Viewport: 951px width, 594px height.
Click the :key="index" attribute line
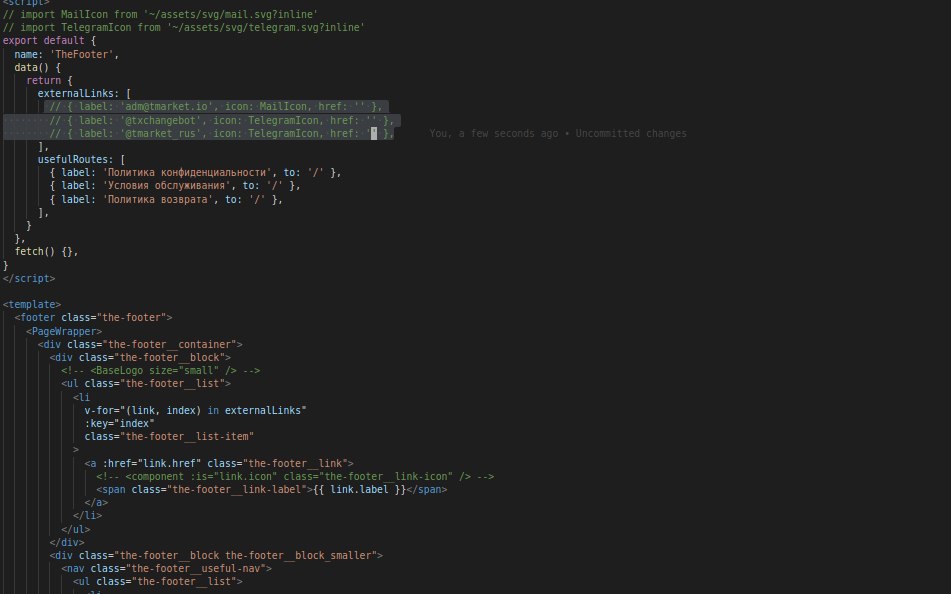click(x=119, y=424)
